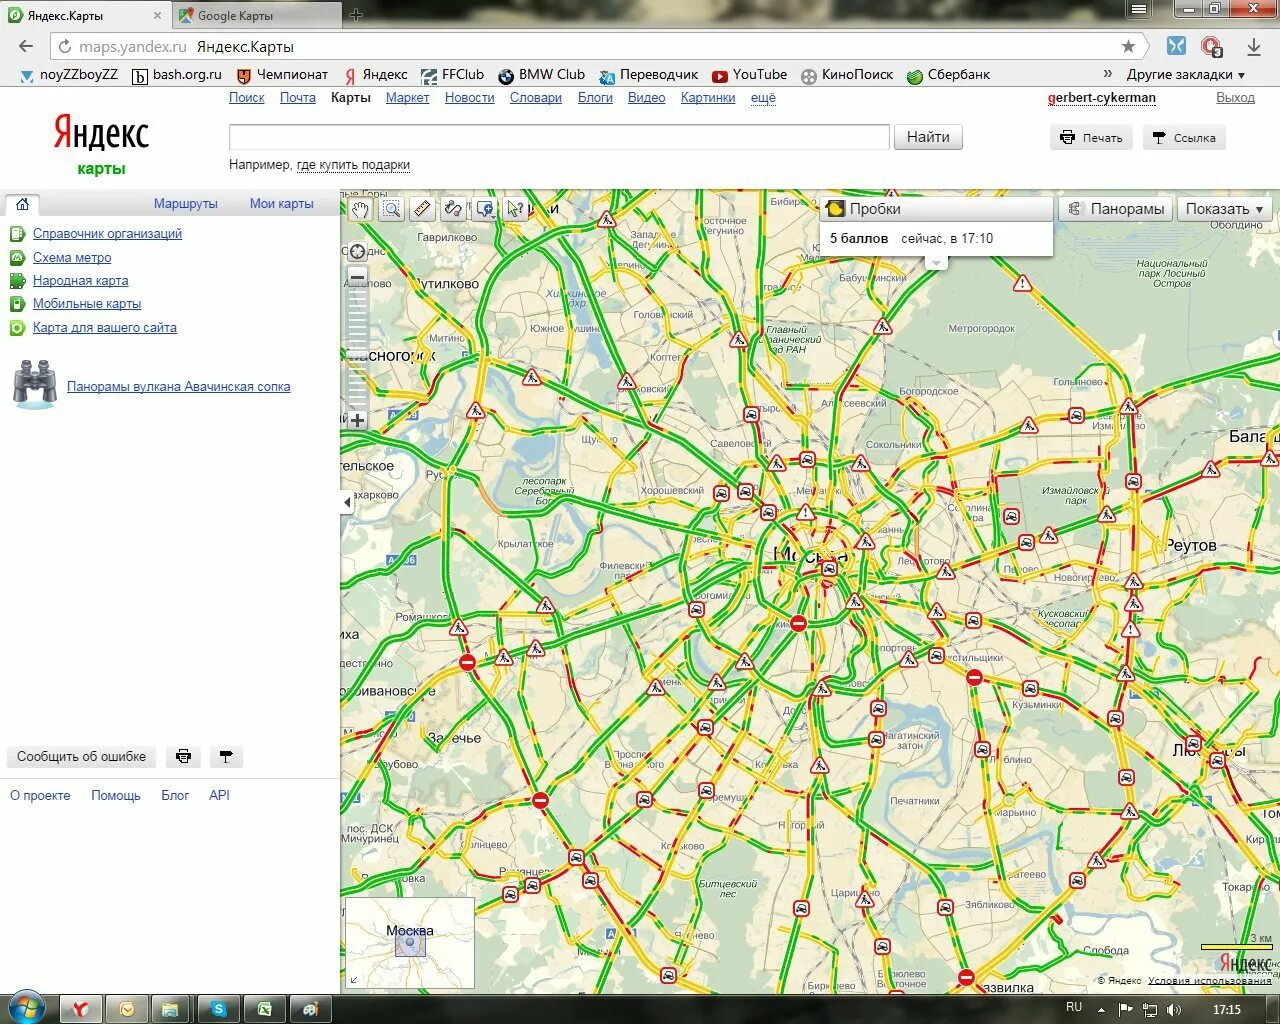Click the add comment marker tool

pyautogui.click(x=485, y=208)
